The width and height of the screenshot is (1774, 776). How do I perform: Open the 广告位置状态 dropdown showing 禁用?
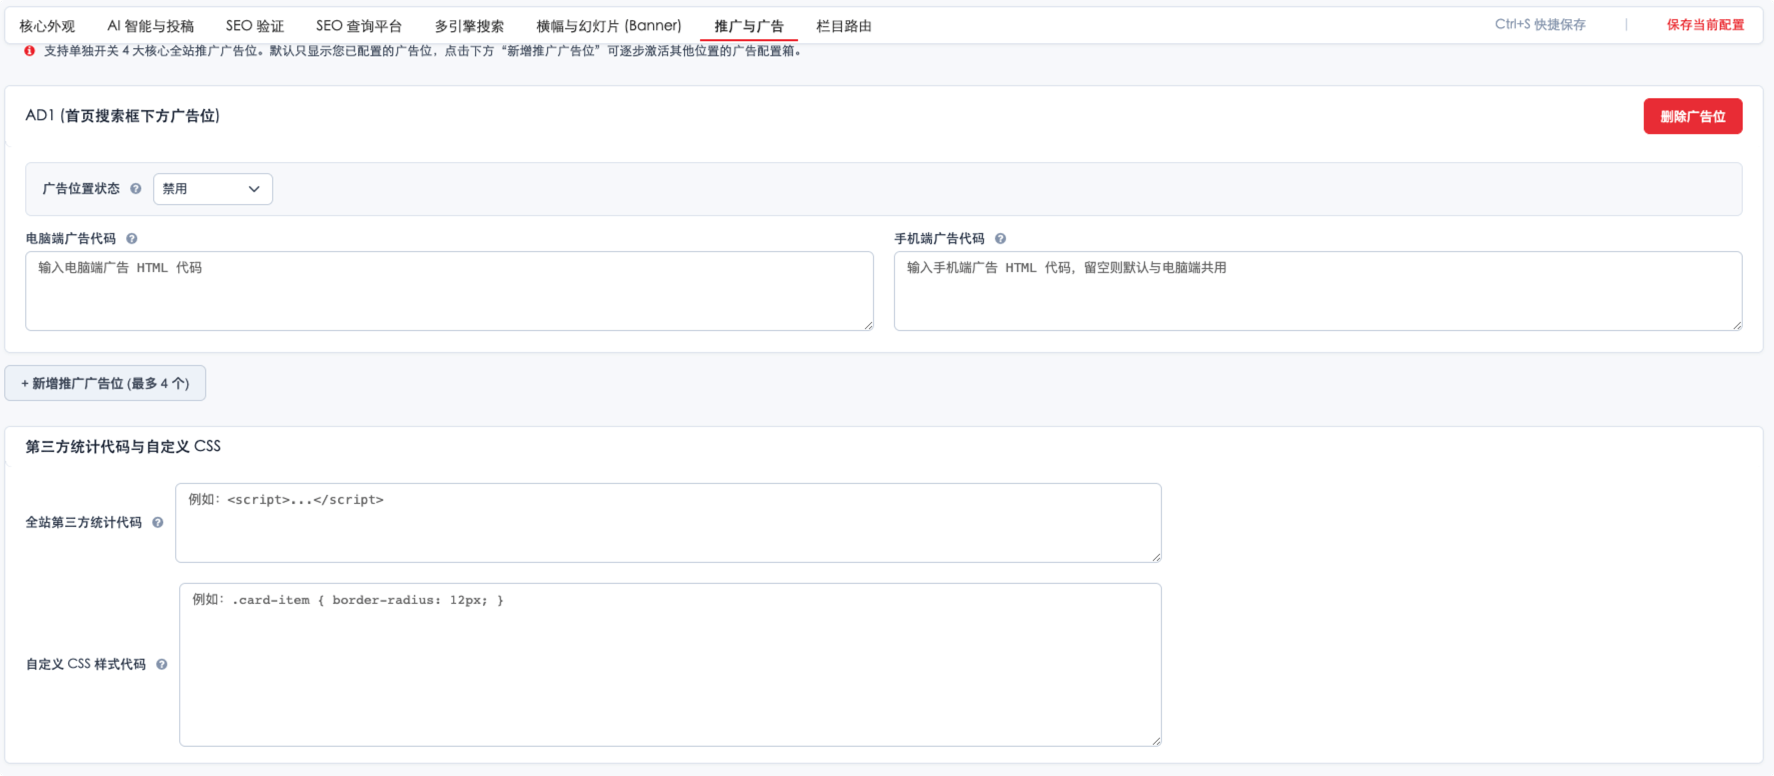213,189
